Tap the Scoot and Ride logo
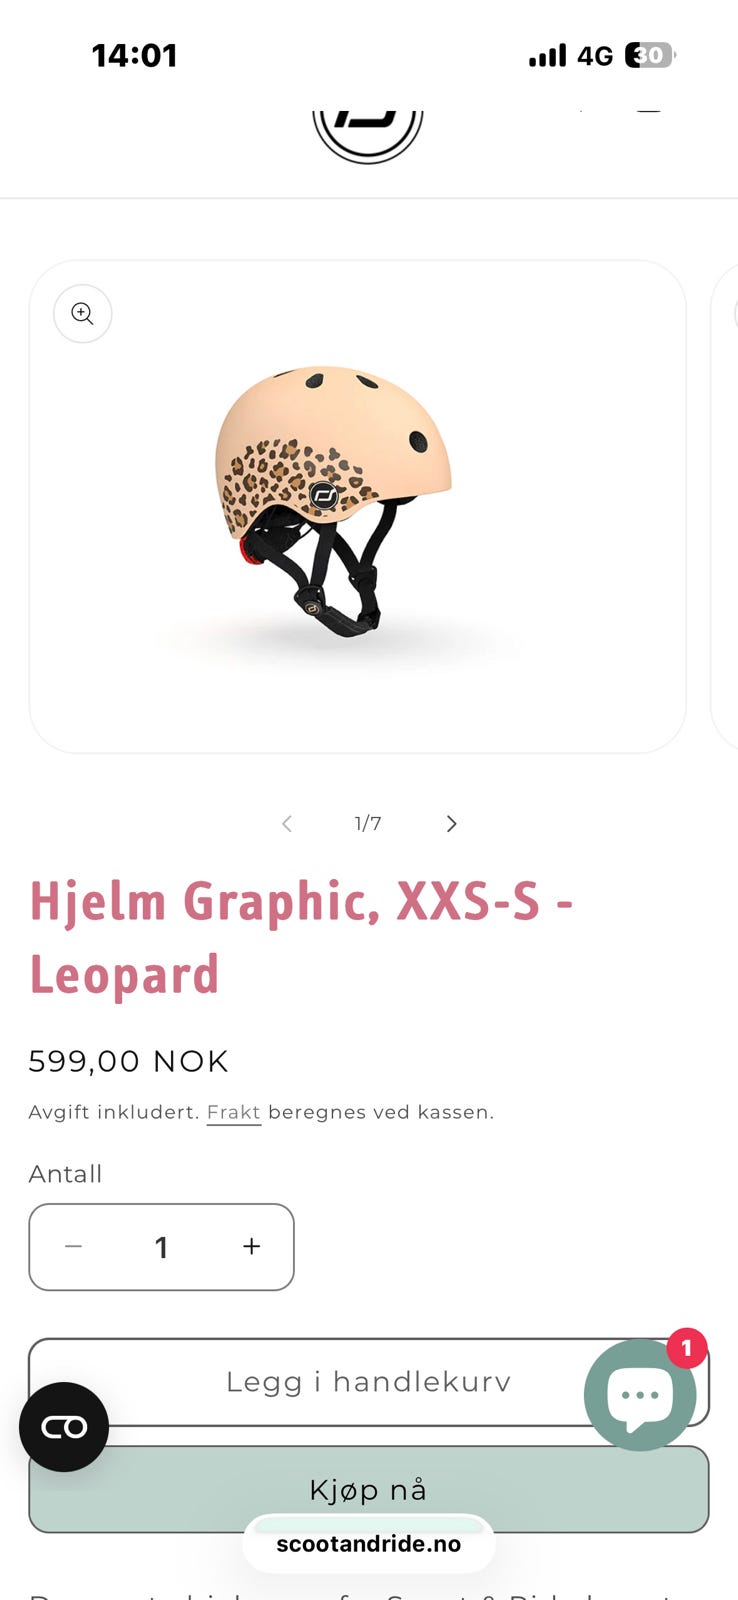 tap(368, 136)
